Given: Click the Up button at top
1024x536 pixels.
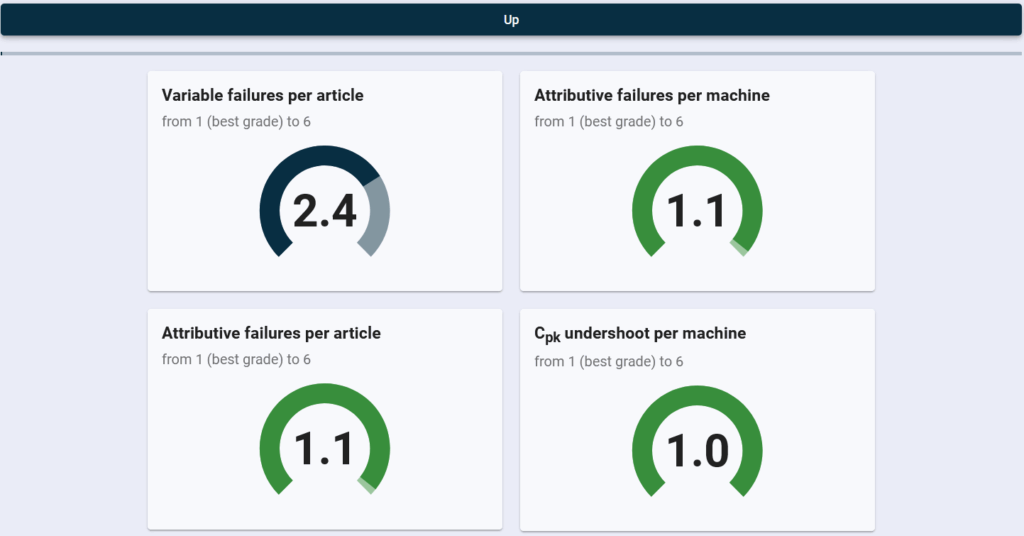Looking at the screenshot, I should coord(511,20).
